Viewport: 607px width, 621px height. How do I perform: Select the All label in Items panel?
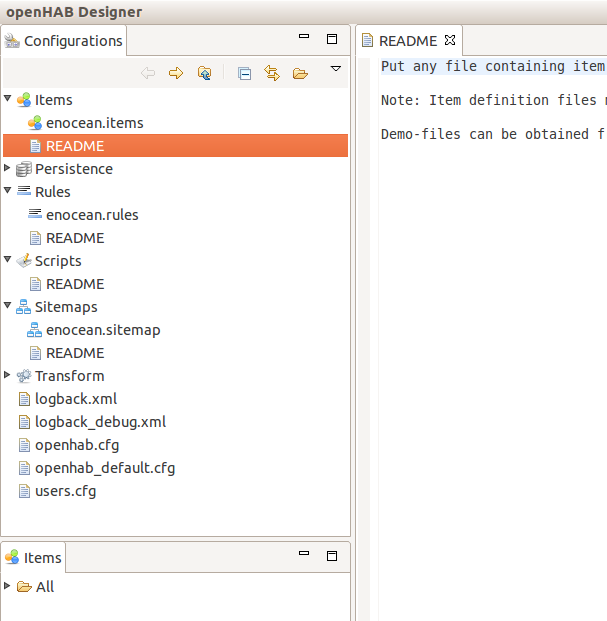(45, 587)
